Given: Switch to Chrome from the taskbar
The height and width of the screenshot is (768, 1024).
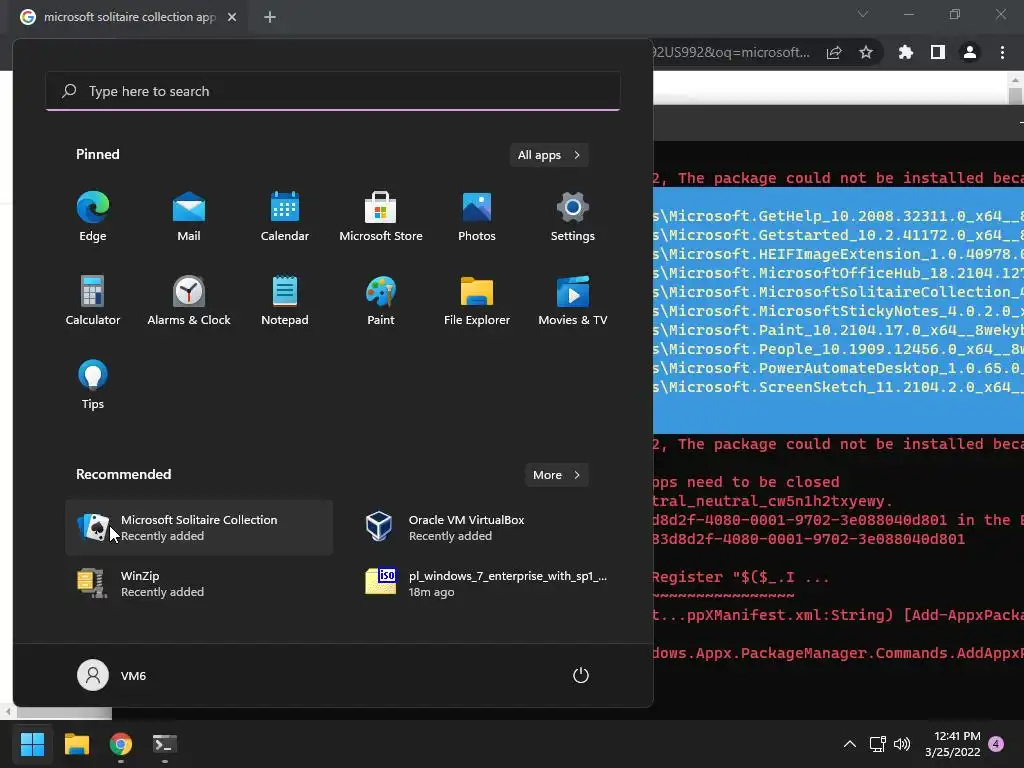Looking at the screenshot, I should pyautogui.click(x=121, y=744).
